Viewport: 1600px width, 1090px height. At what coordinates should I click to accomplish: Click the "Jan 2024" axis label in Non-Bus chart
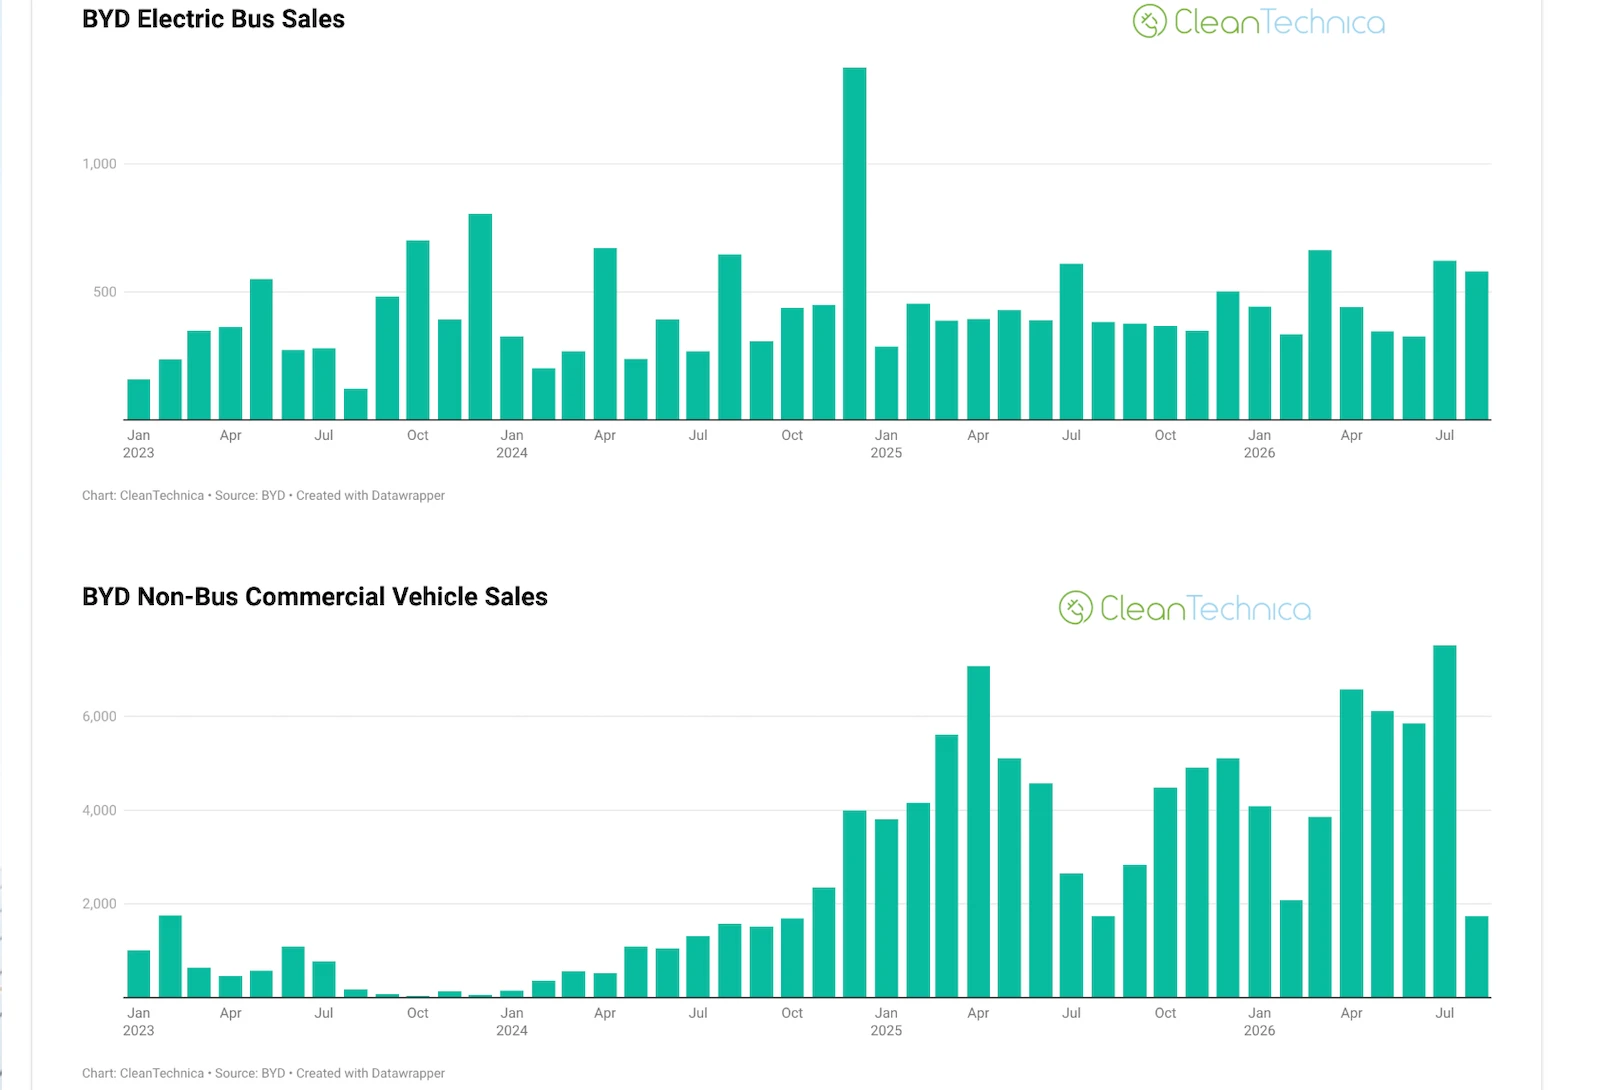[512, 1022]
